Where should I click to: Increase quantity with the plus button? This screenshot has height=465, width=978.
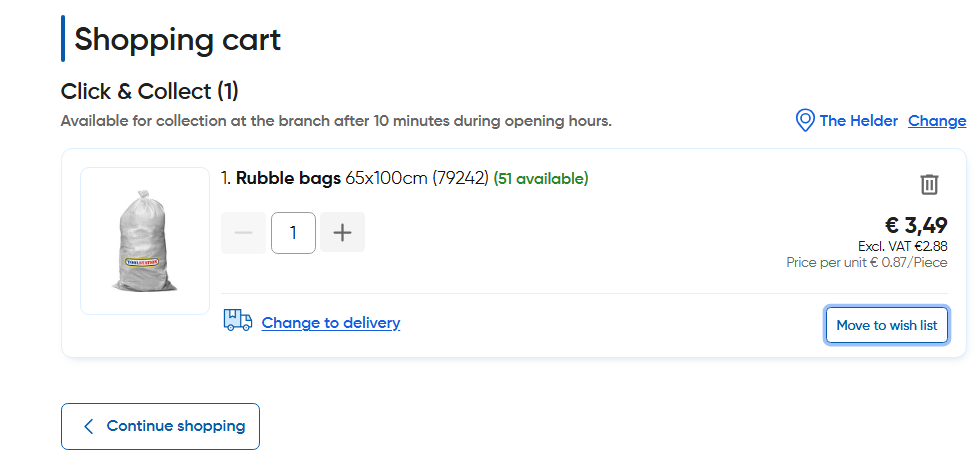click(x=342, y=233)
